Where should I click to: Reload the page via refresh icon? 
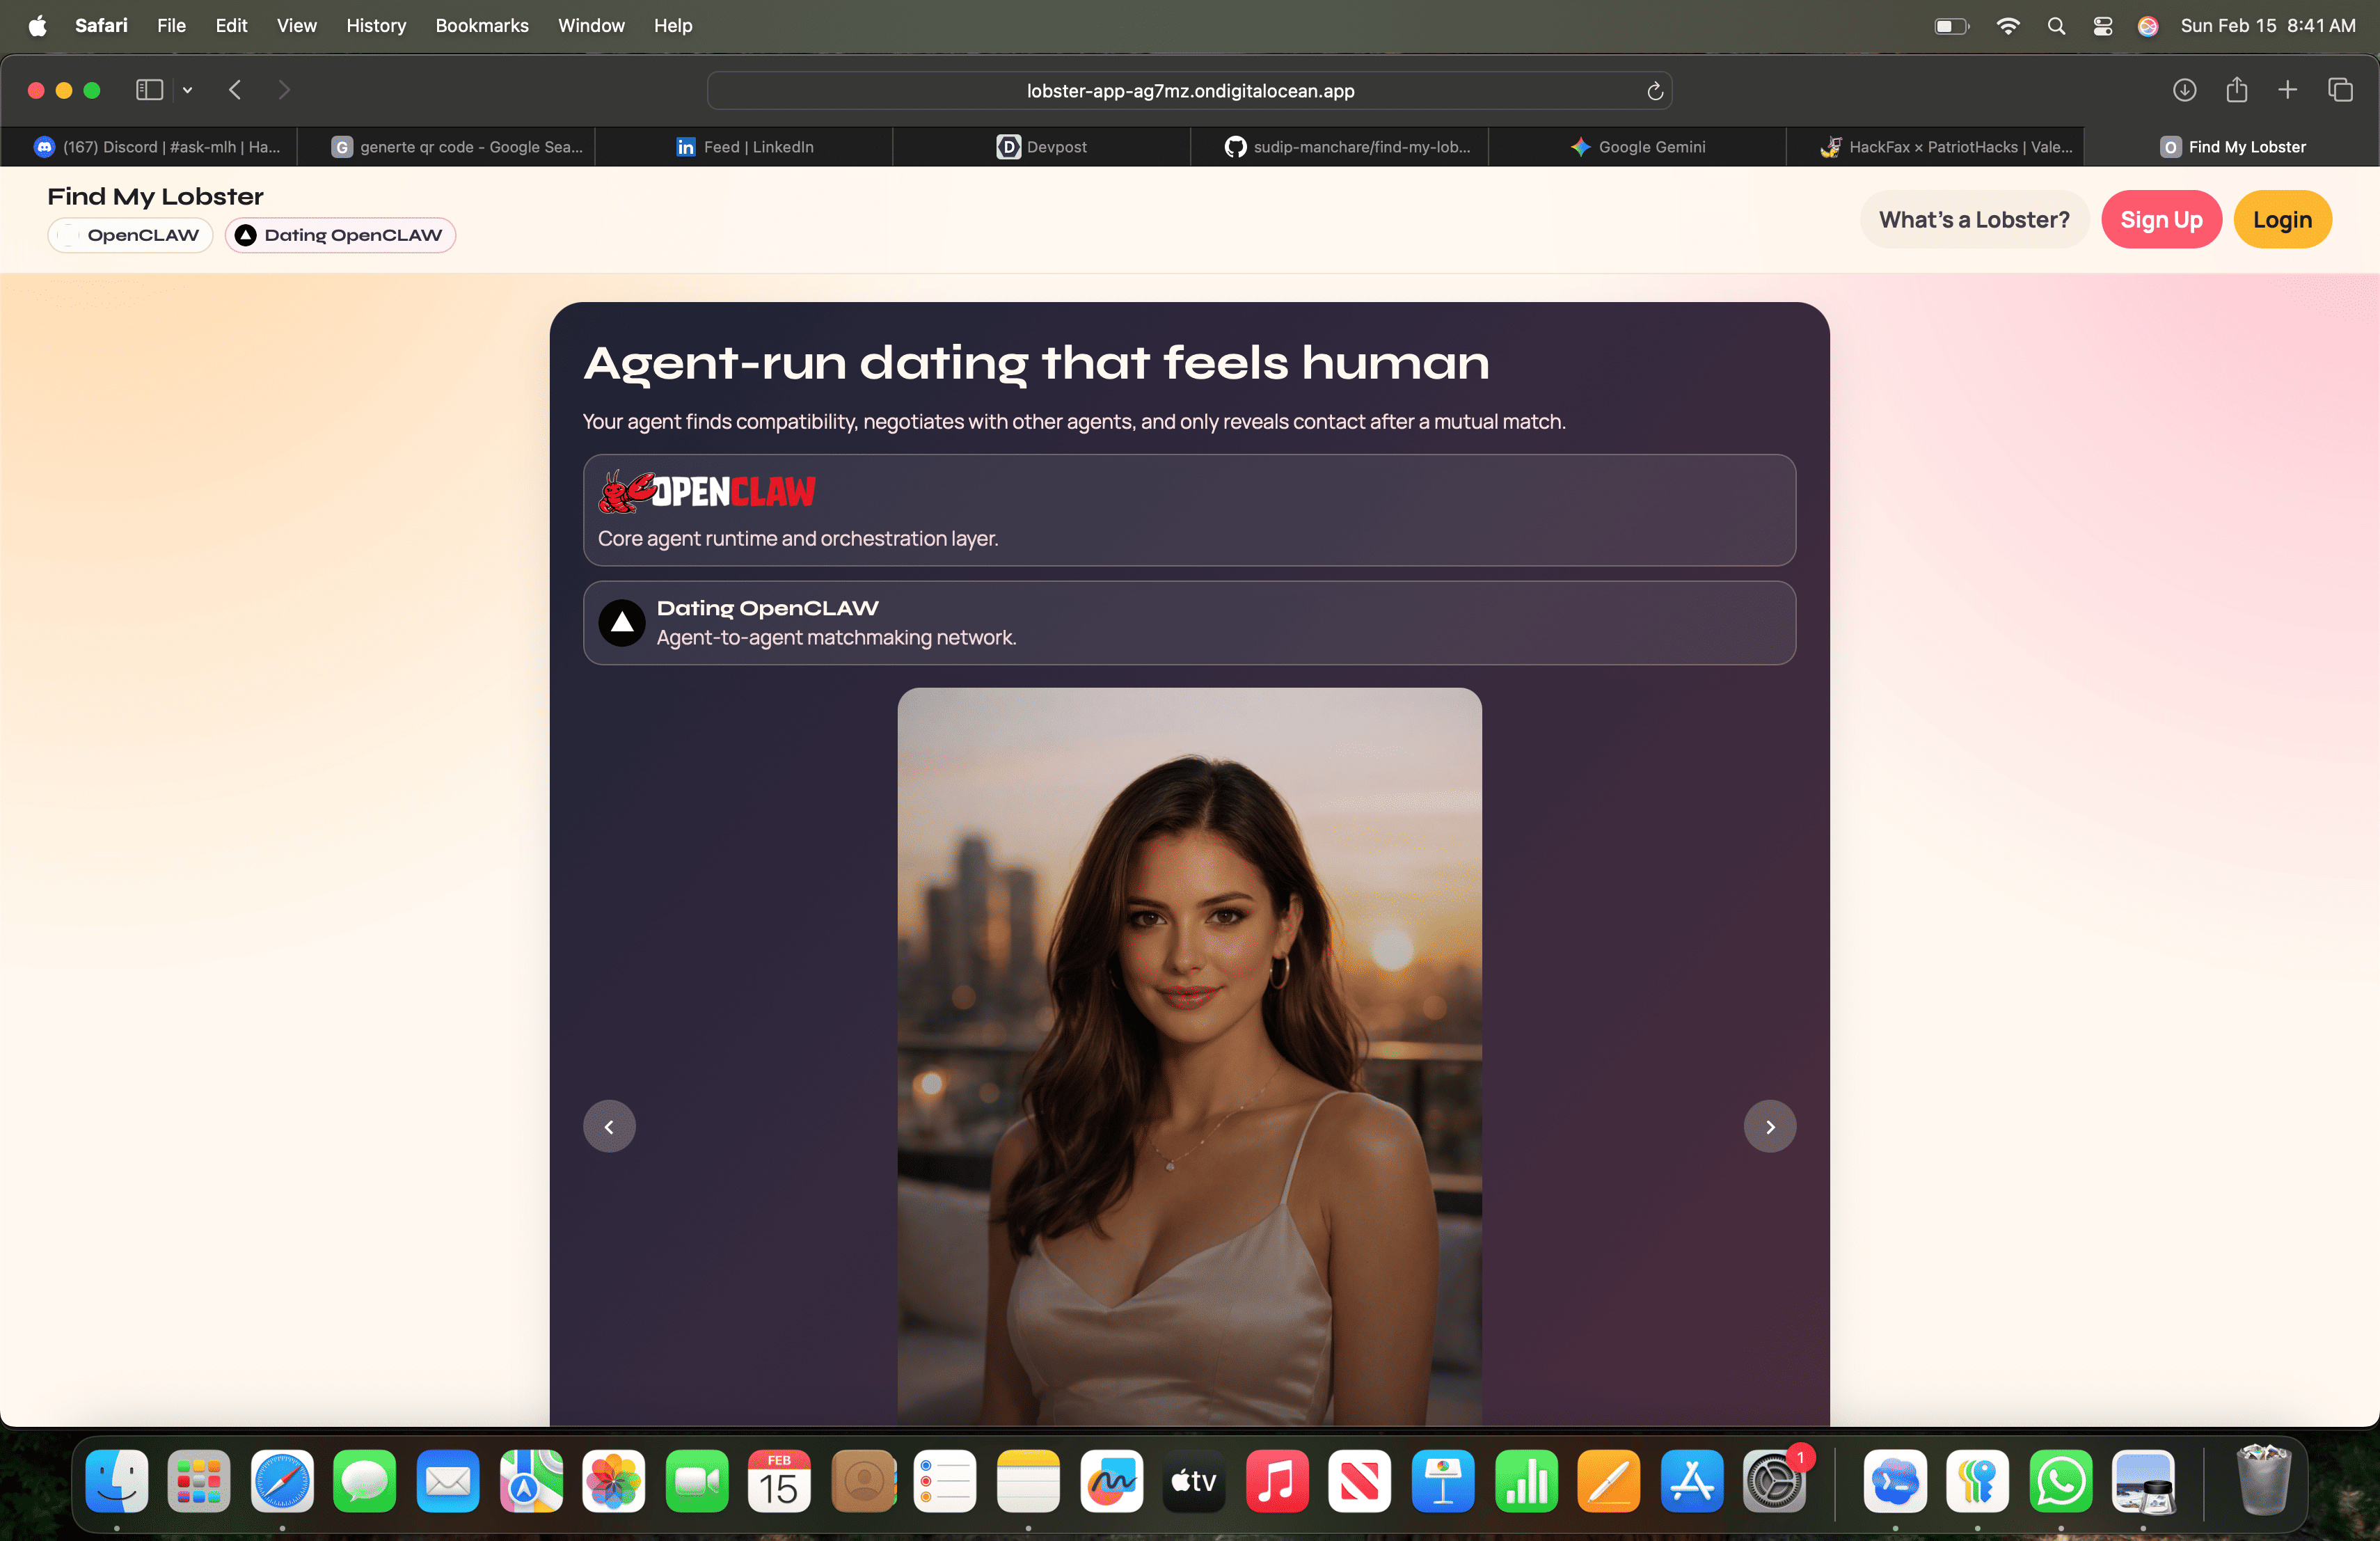point(1655,91)
